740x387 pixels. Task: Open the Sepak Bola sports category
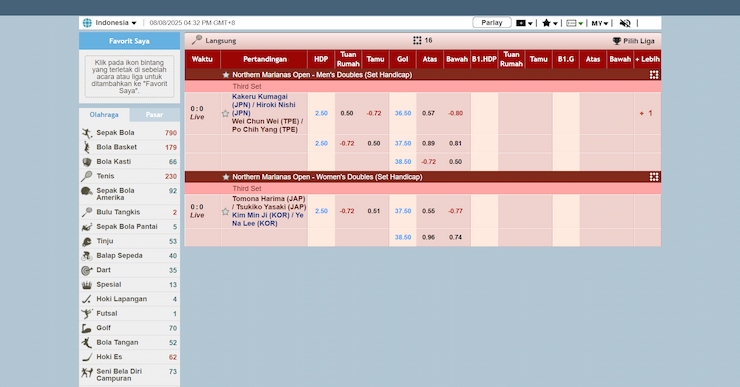click(129, 133)
